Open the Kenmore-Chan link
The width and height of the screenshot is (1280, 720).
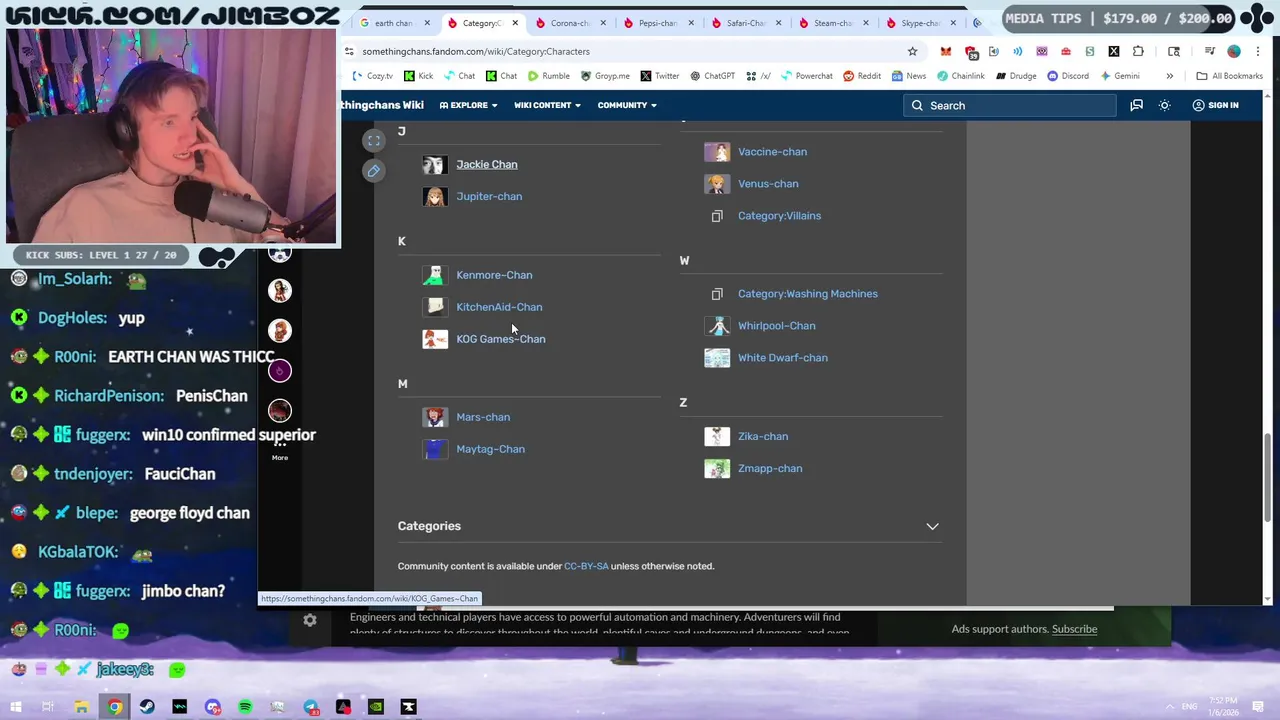click(x=494, y=275)
